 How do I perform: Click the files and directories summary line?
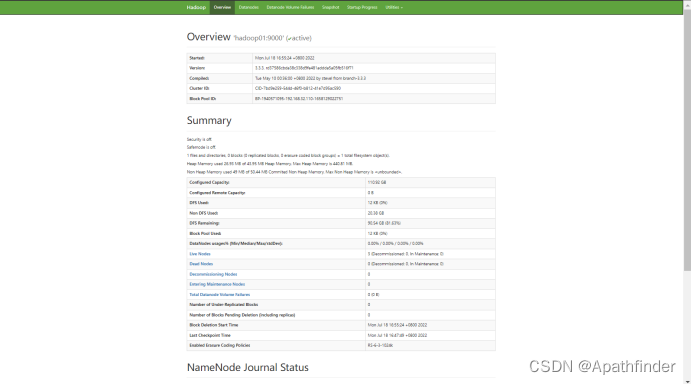[x=288, y=156]
